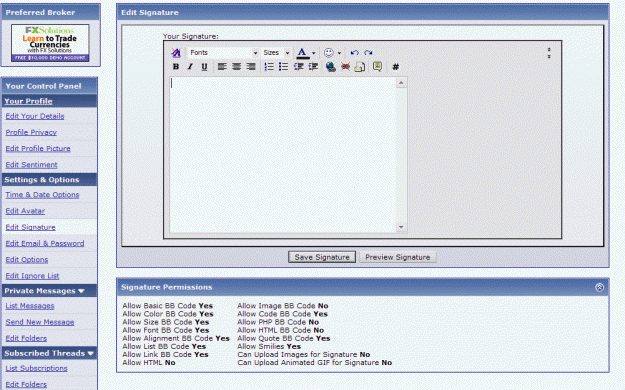Open Edit Folders under Private Messages
This screenshot has height=390, width=625.
click(26, 338)
